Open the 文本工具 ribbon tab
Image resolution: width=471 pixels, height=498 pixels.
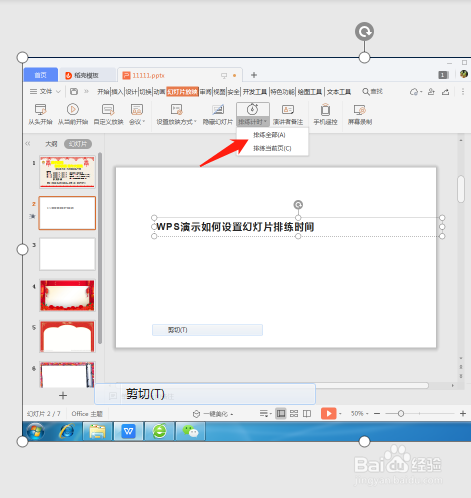[x=339, y=92]
